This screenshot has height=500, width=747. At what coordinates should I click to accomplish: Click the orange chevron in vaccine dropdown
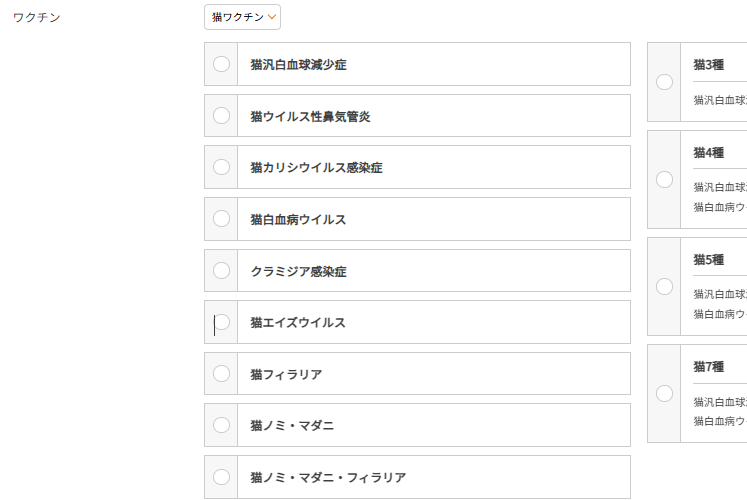(x=272, y=17)
